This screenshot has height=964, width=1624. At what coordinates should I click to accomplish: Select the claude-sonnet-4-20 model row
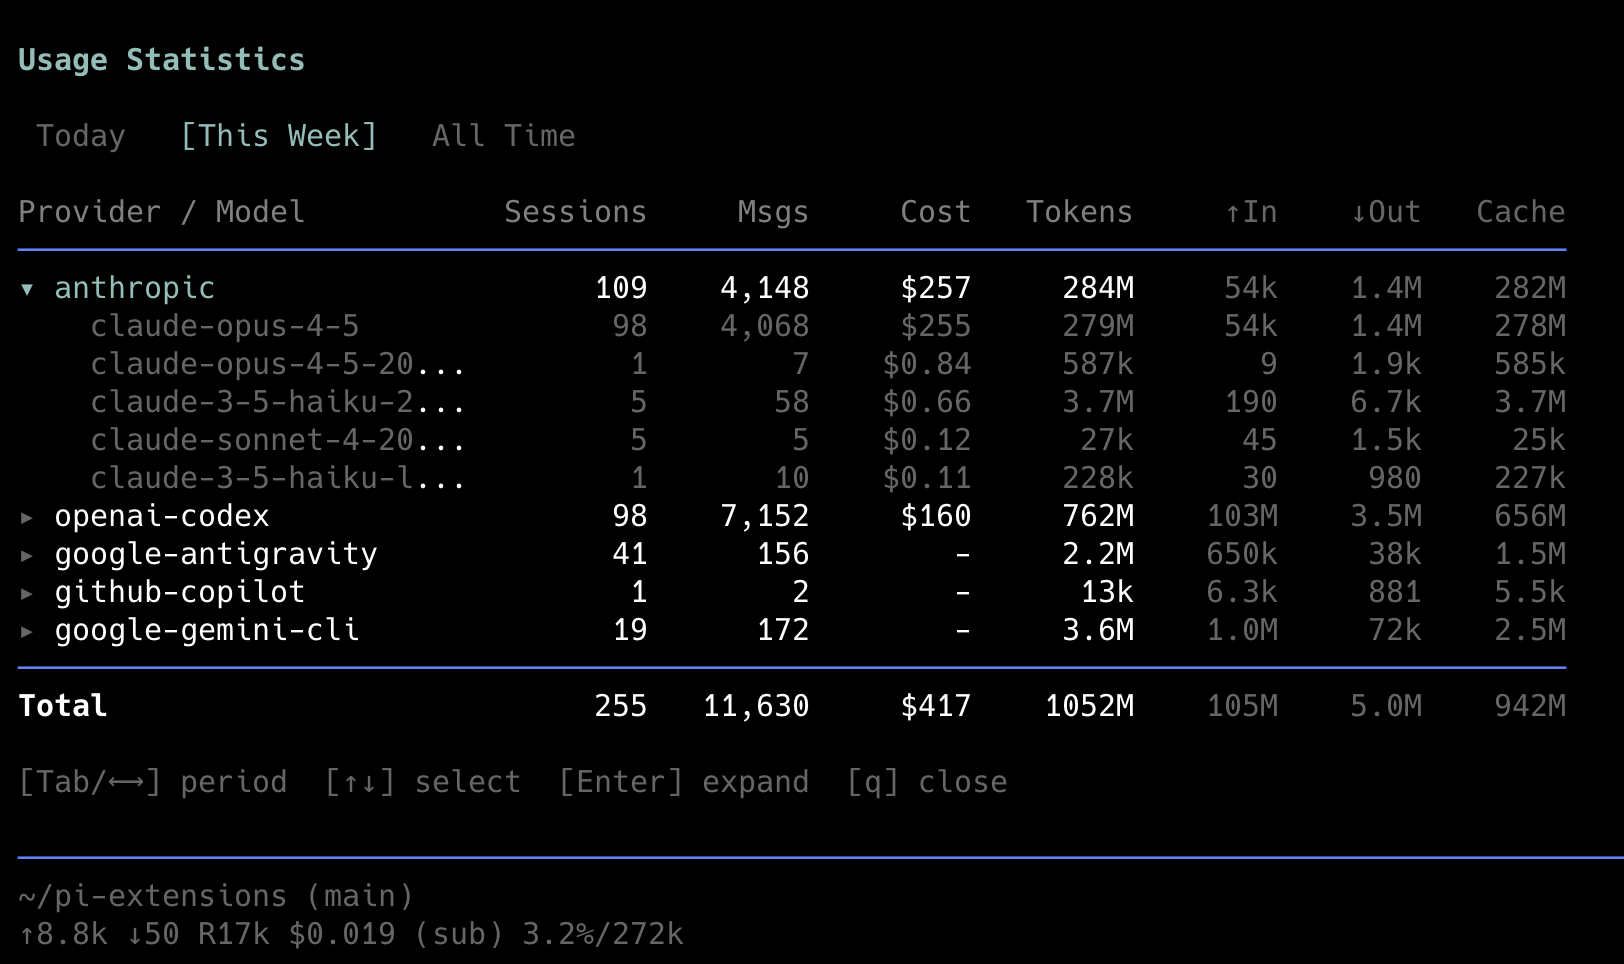(277, 440)
